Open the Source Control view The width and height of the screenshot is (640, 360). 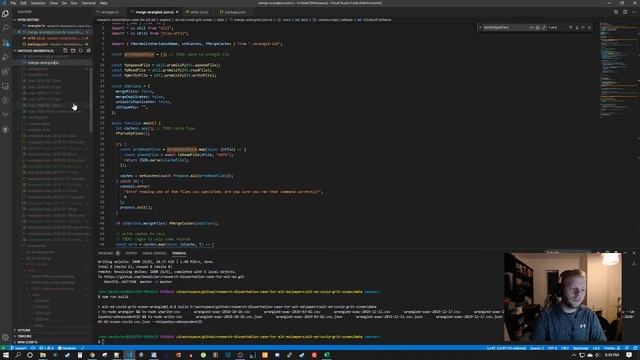5,42
